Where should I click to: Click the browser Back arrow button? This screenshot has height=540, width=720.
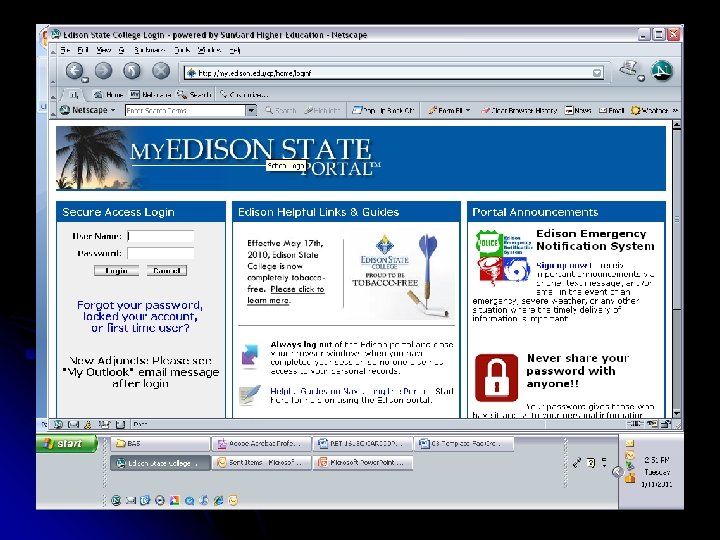(73, 70)
